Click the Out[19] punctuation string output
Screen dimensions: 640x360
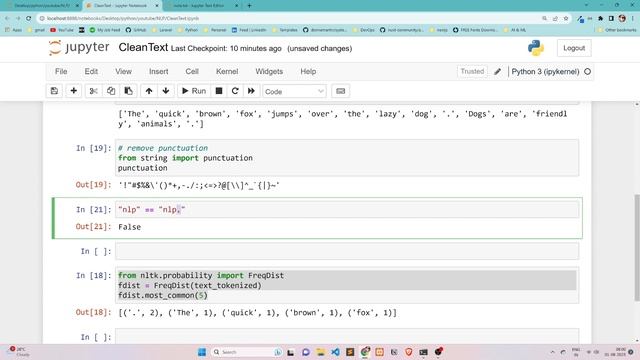click(199, 185)
